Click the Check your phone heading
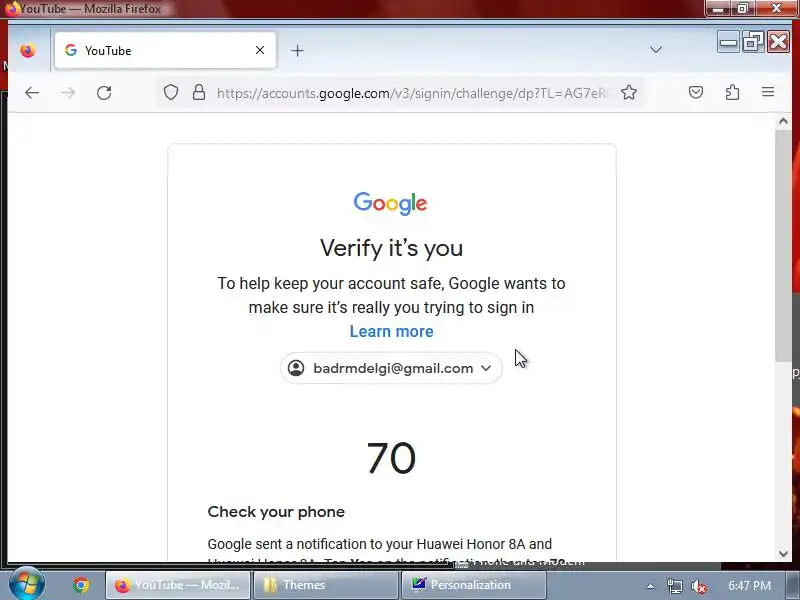This screenshot has height=600, width=800. click(x=276, y=512)
